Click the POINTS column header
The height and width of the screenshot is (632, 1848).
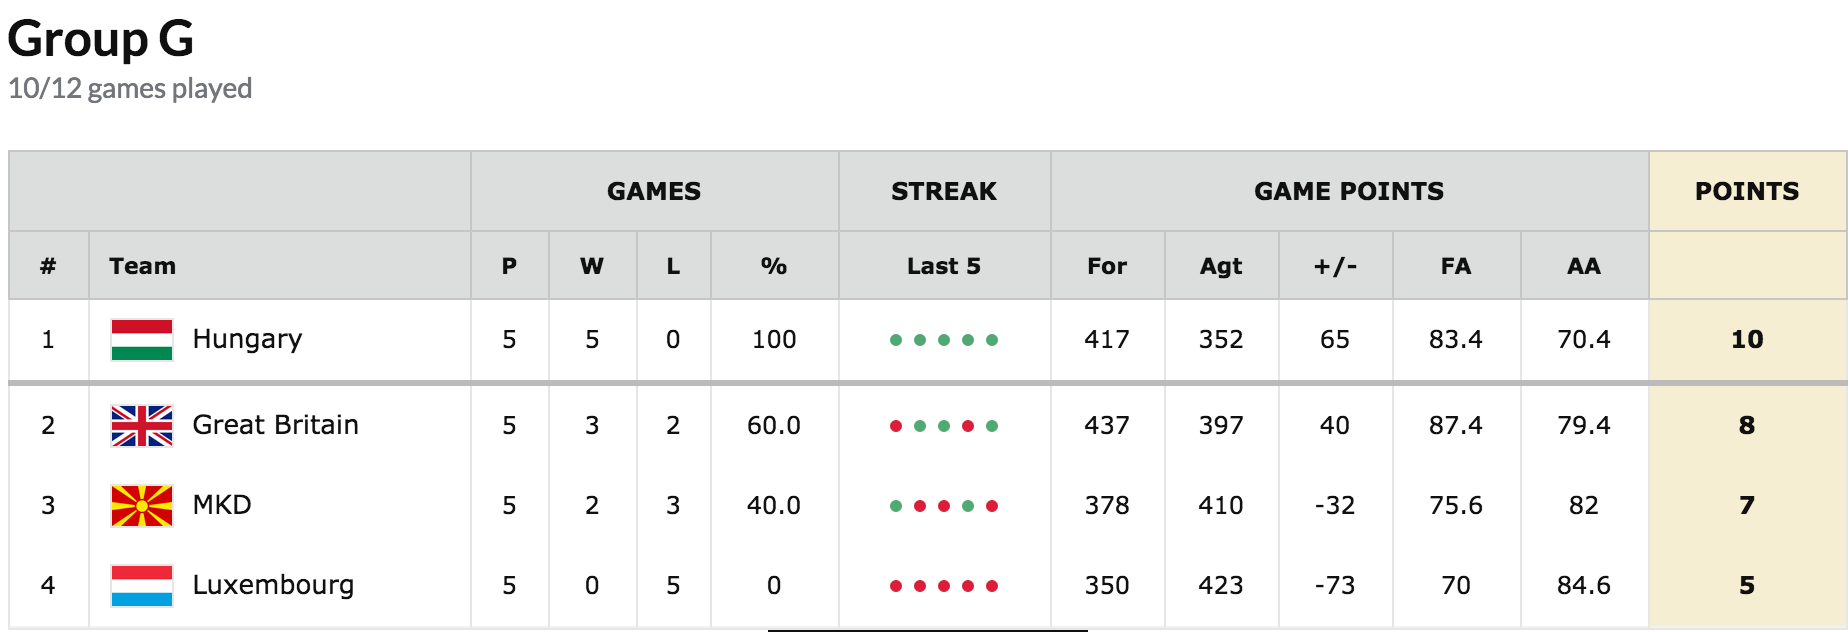(x=1747, y=191)
